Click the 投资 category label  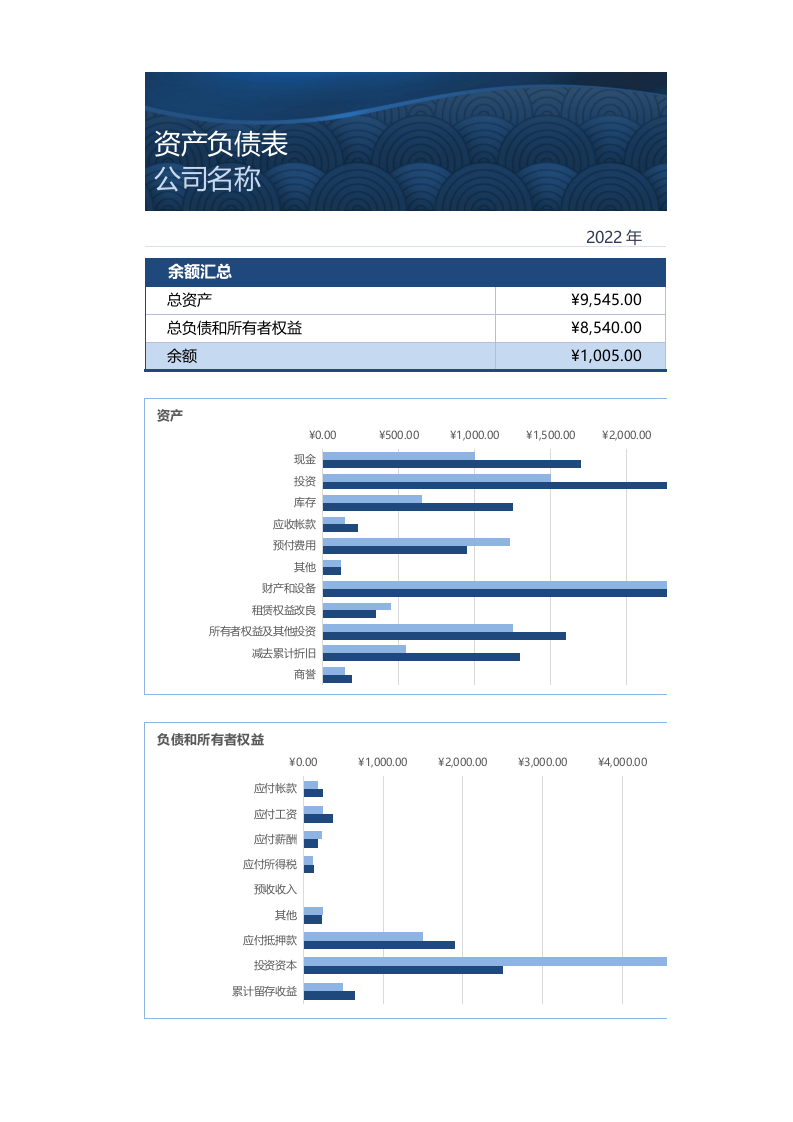[304, 481]
